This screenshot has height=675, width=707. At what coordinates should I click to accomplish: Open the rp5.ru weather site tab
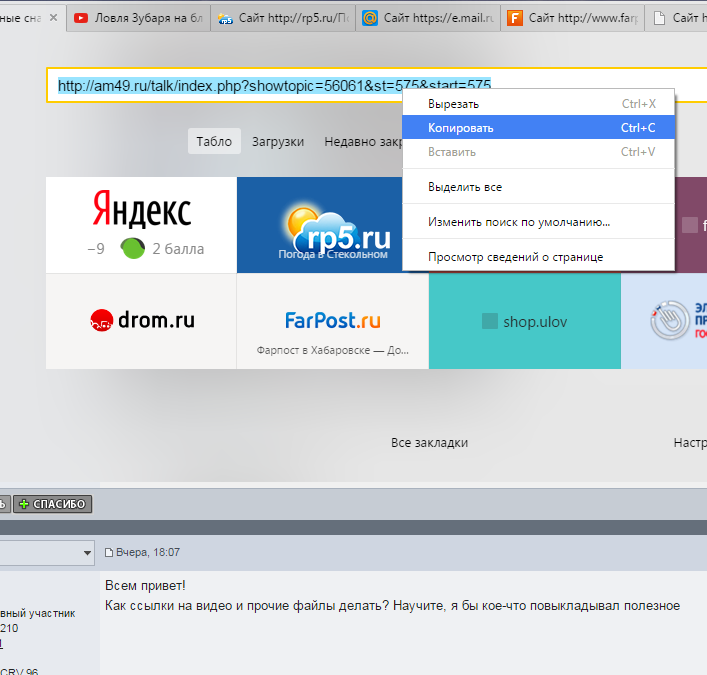[x=283, y=17]
